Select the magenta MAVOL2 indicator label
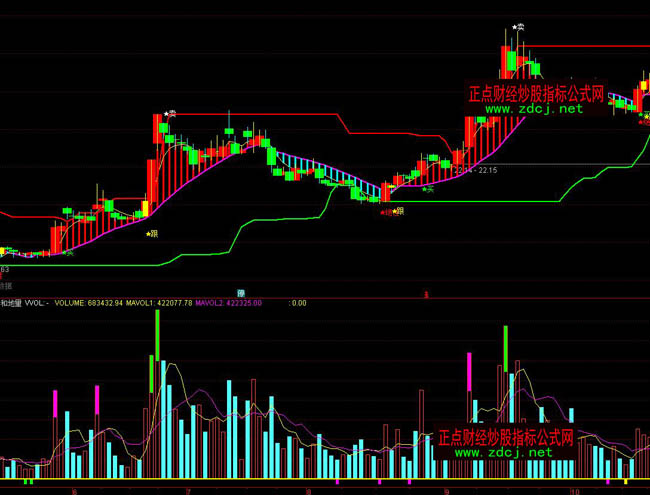The height and width of the screenshot is (495, 650). pyautogui.click(x=229, y=302)
